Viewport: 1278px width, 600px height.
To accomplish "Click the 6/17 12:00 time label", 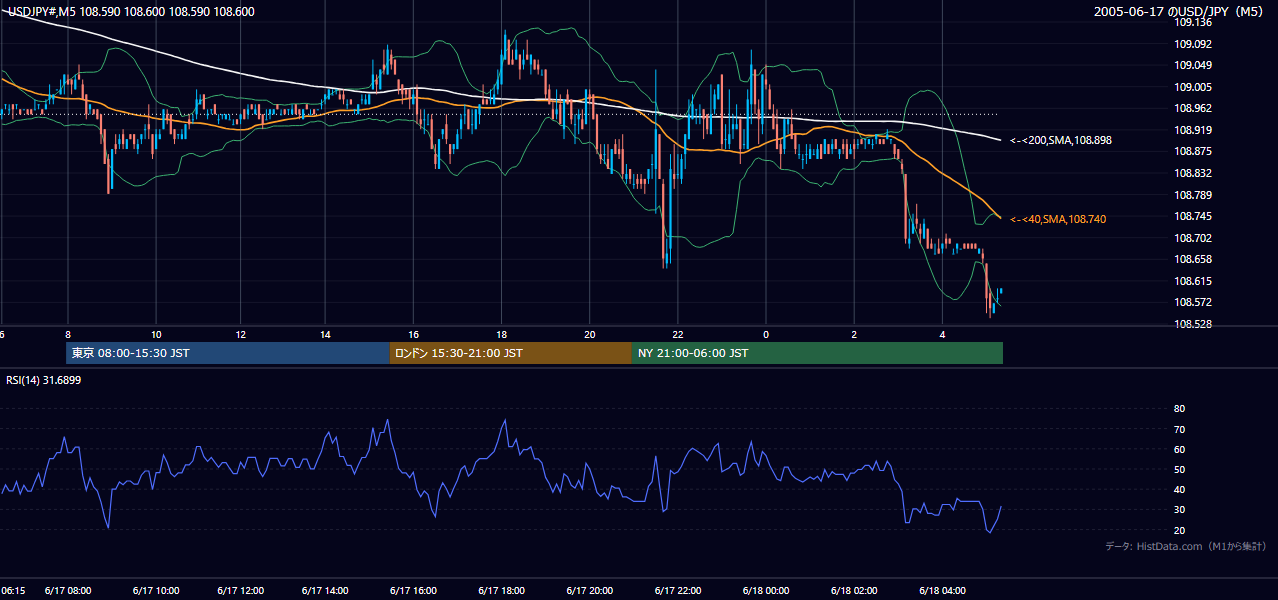I will (x=240, y=591).
